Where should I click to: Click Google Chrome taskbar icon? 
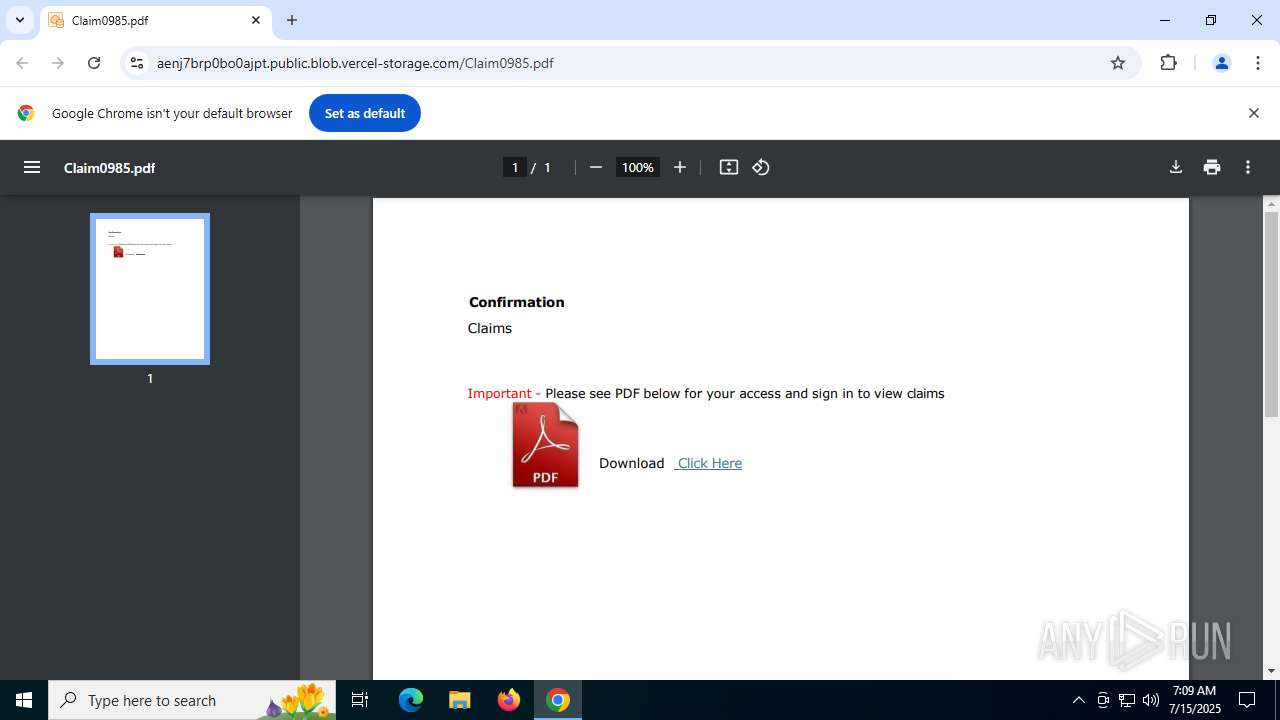click(558, 700)
